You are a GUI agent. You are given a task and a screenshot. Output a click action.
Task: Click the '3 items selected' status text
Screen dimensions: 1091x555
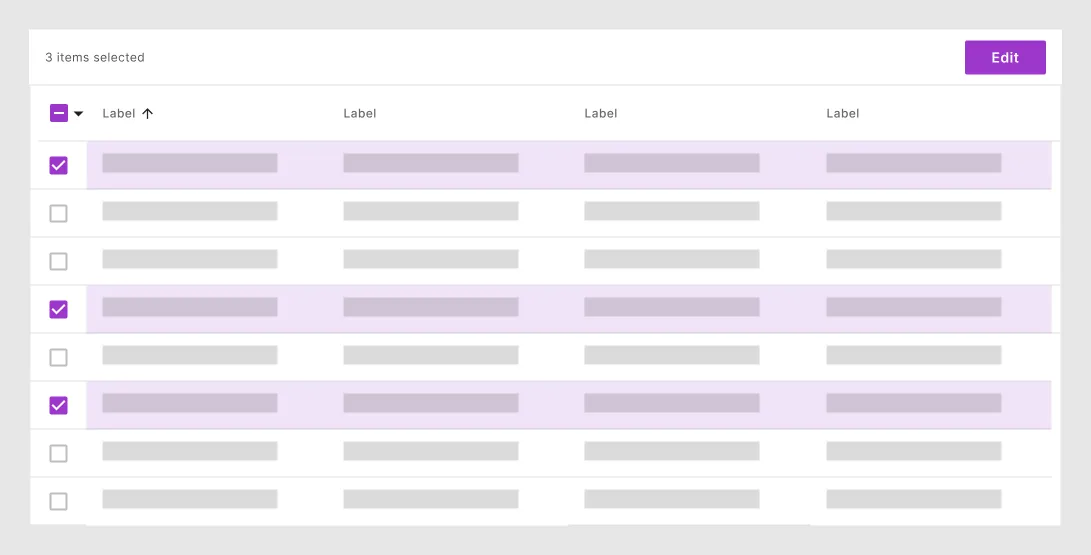pos(95,58)
